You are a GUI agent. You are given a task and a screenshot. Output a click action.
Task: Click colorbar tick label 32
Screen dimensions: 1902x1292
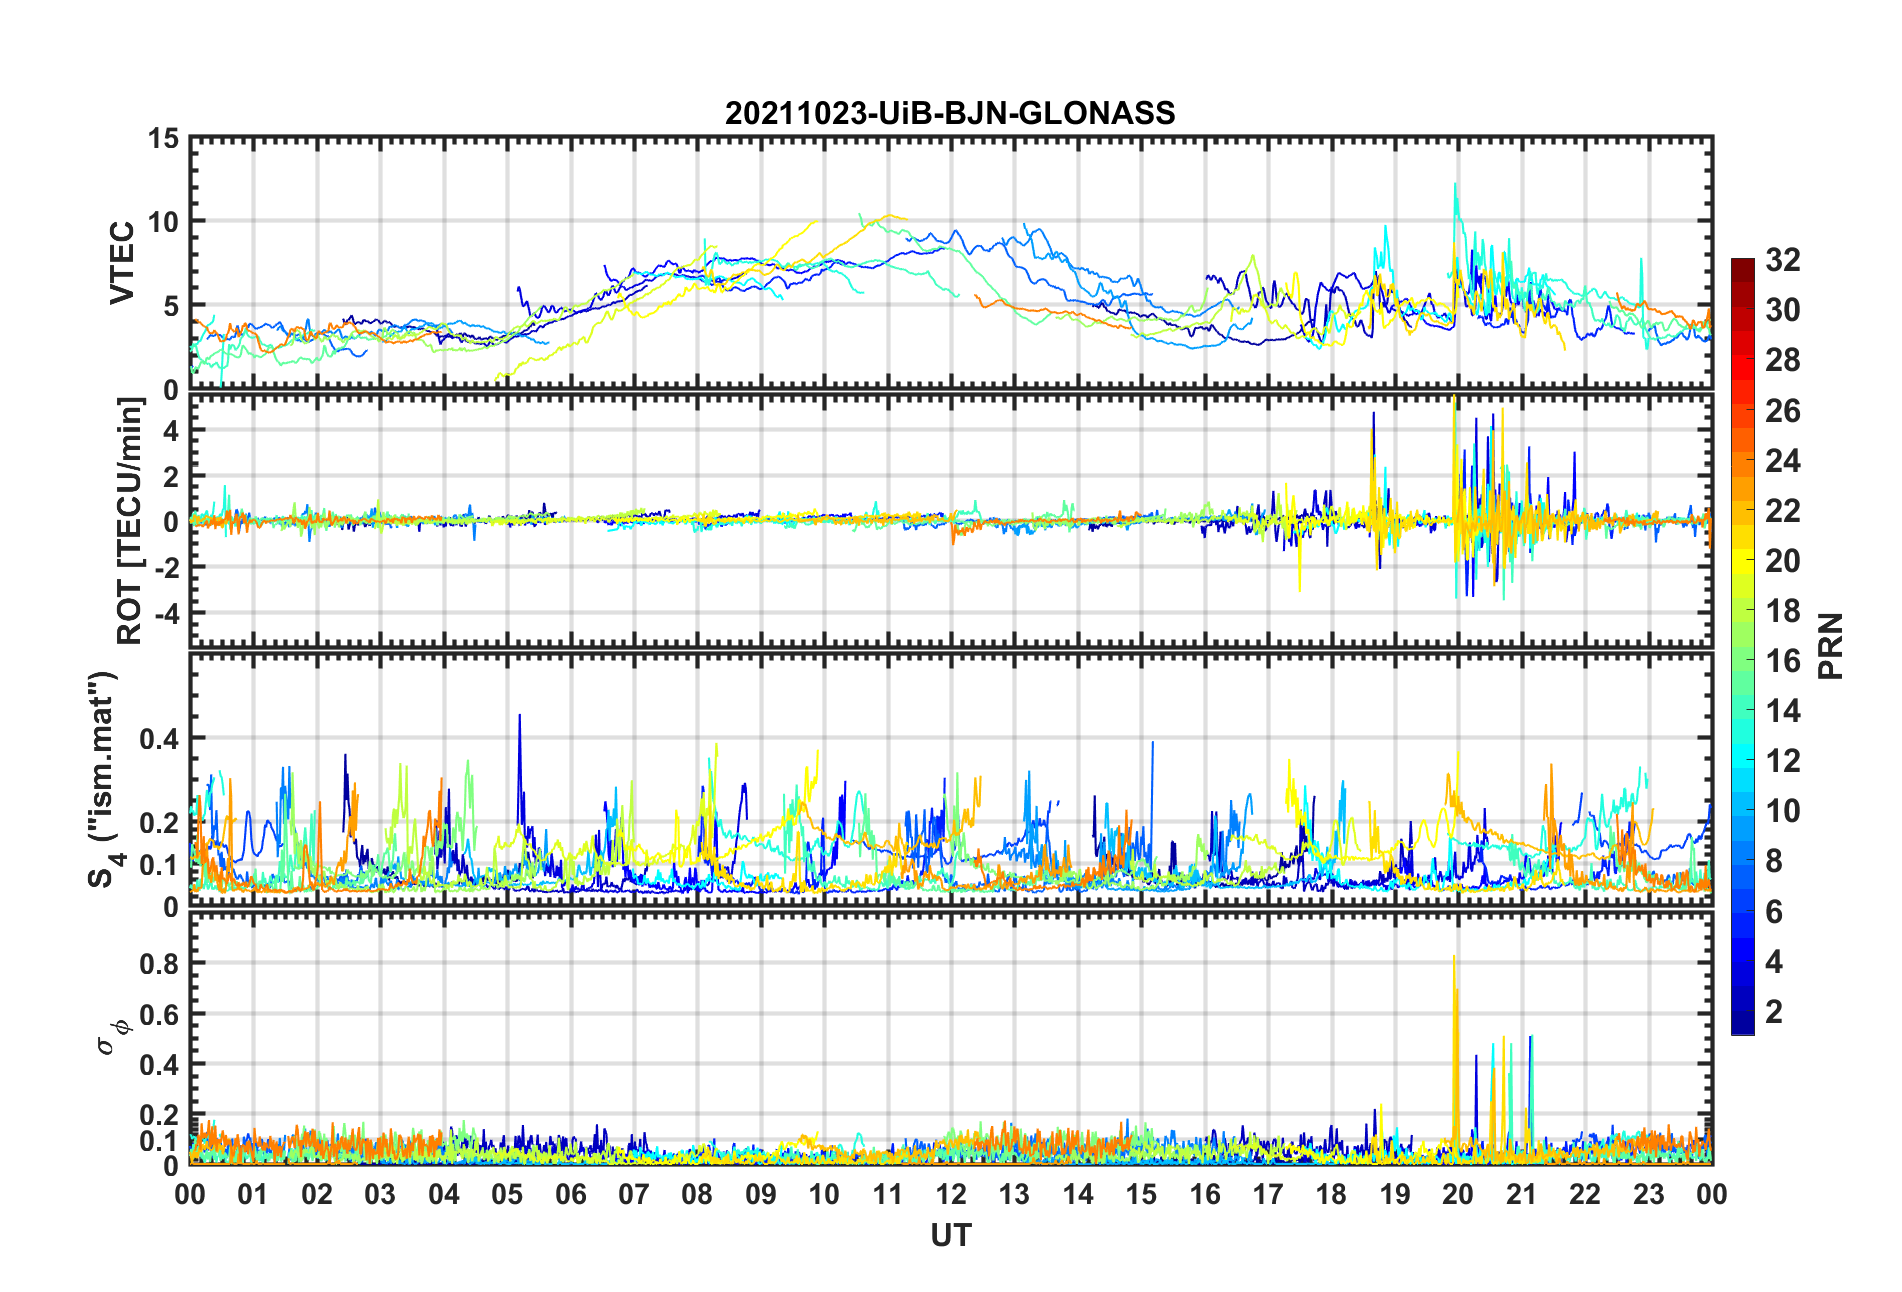point(1782,260)
